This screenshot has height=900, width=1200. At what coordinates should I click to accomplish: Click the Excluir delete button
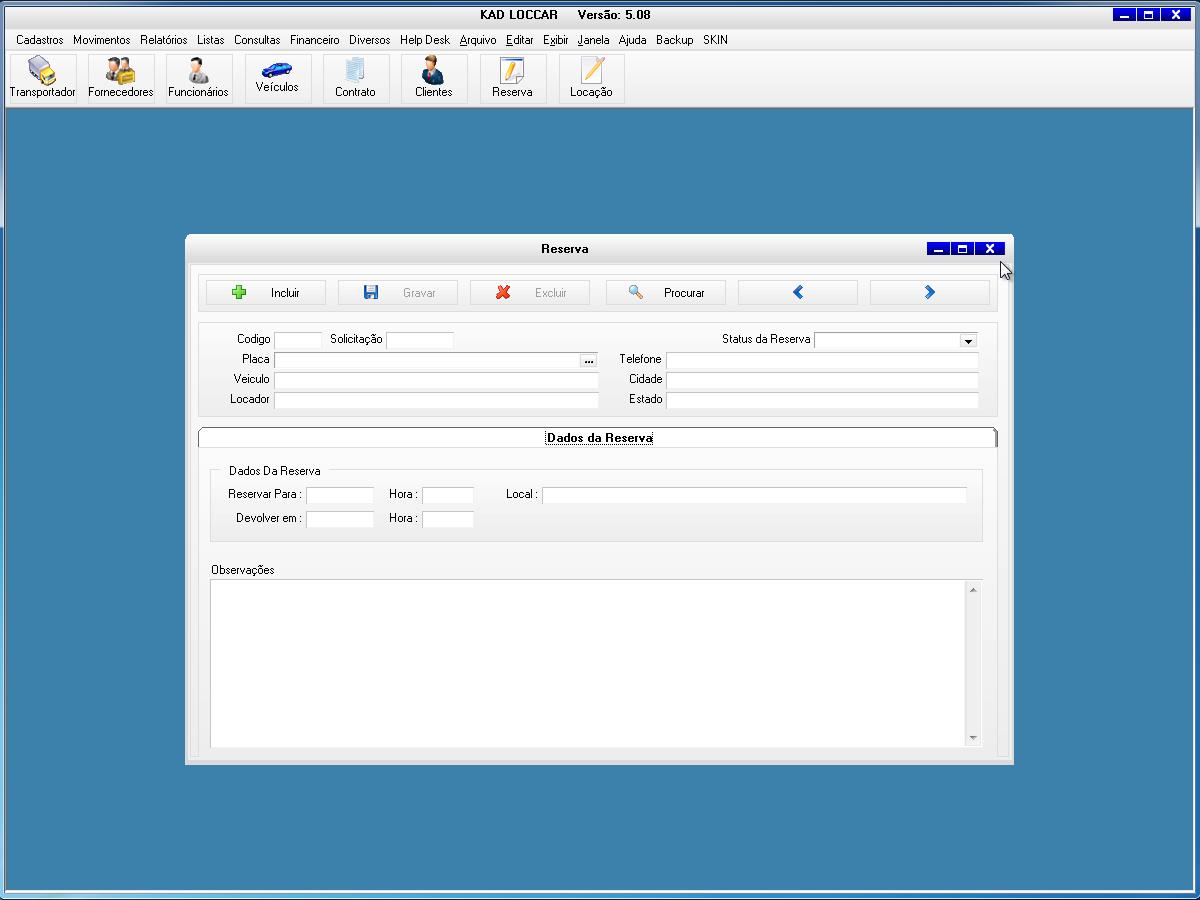click(530, 292)
